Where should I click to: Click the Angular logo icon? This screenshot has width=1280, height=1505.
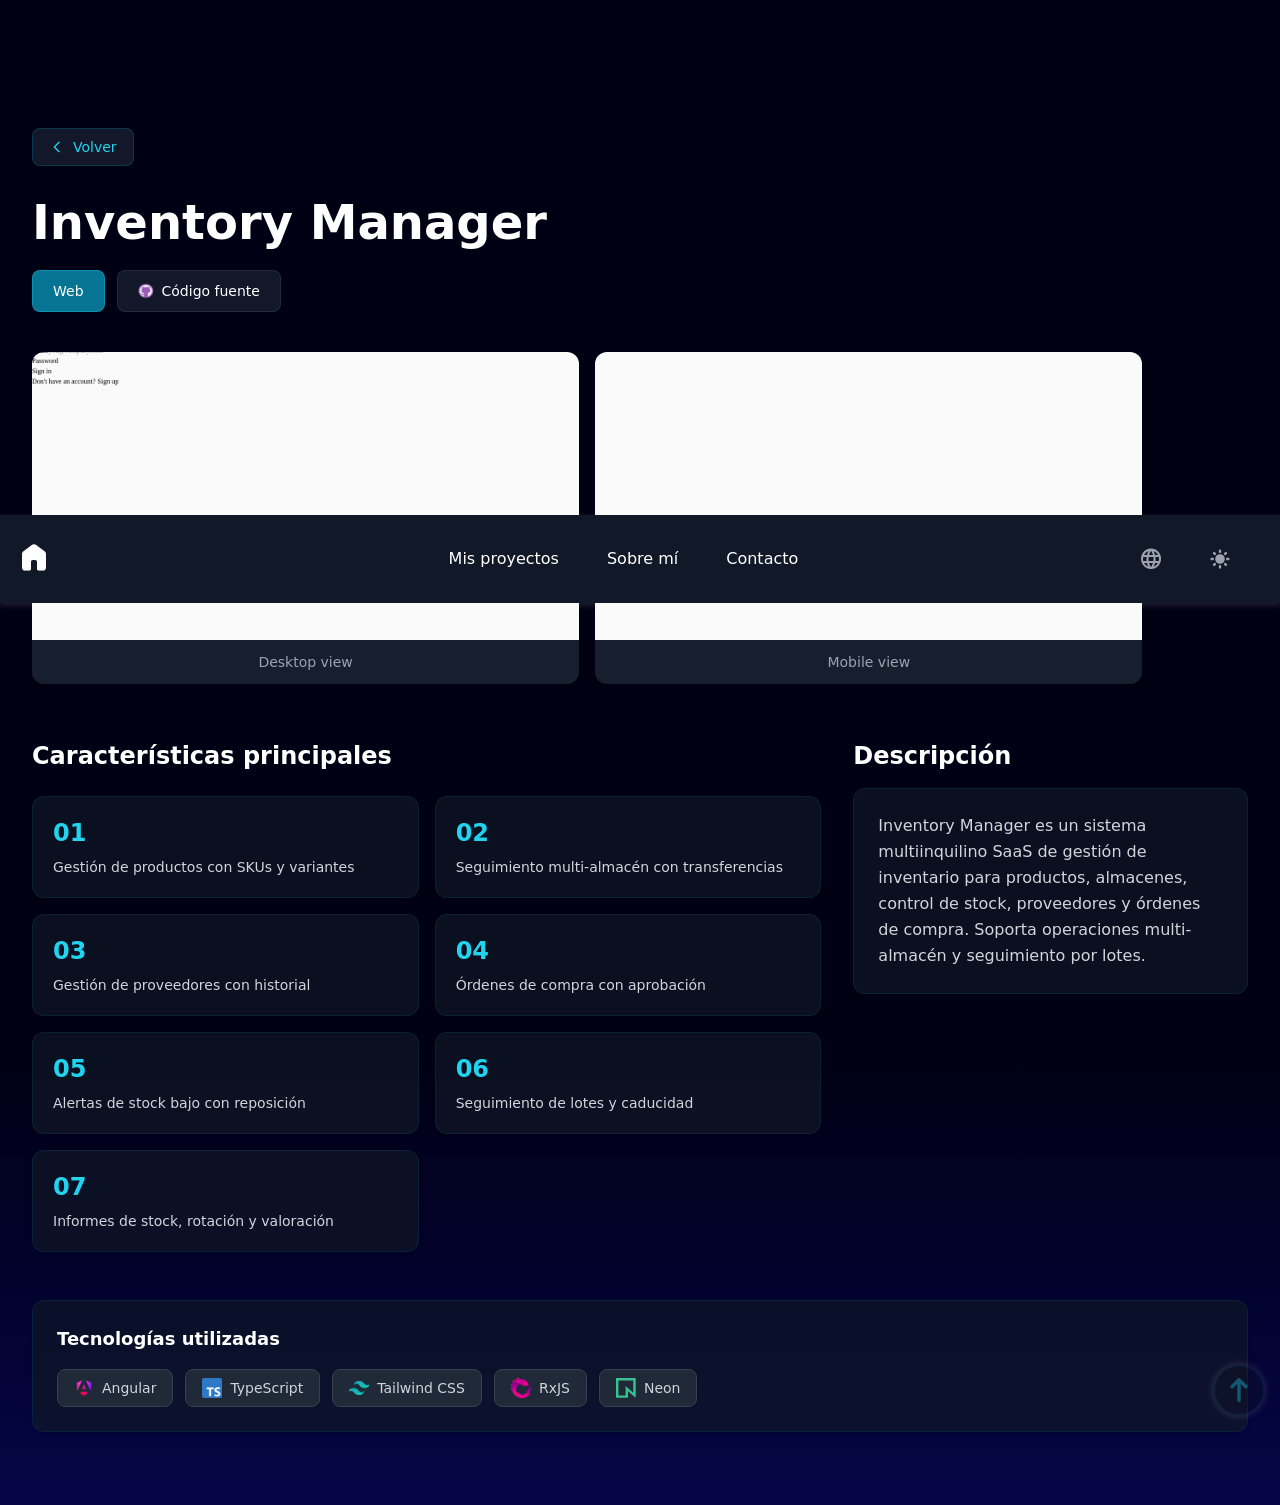(84, 1388)
